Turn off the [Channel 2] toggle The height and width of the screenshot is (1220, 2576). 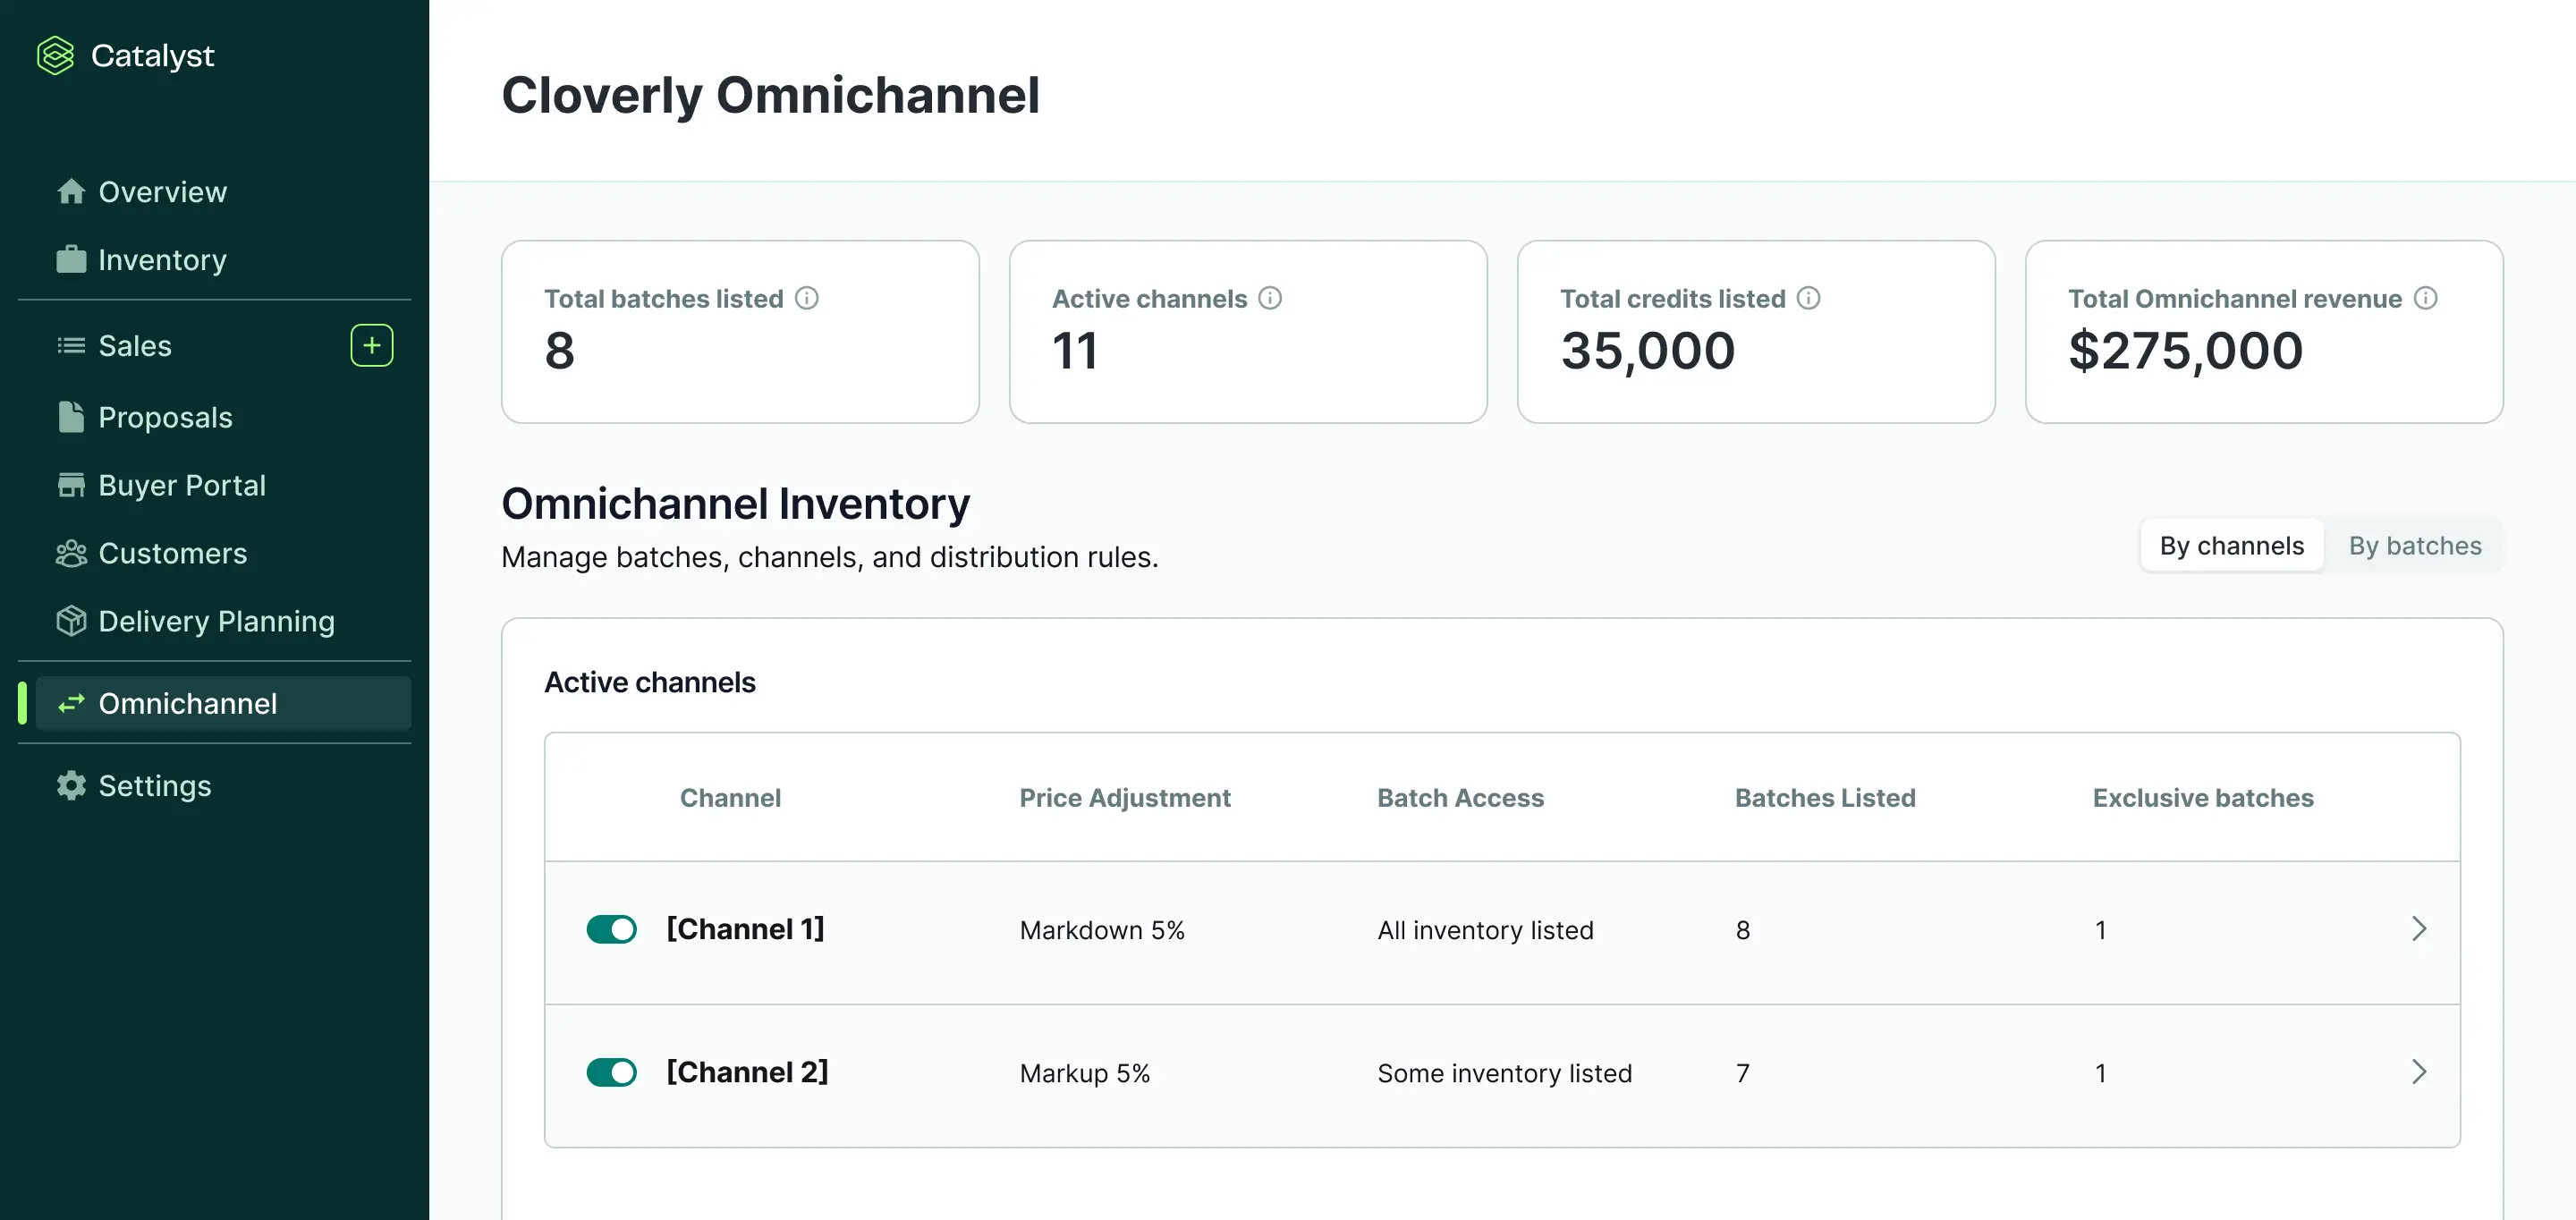pos(611,1072)
